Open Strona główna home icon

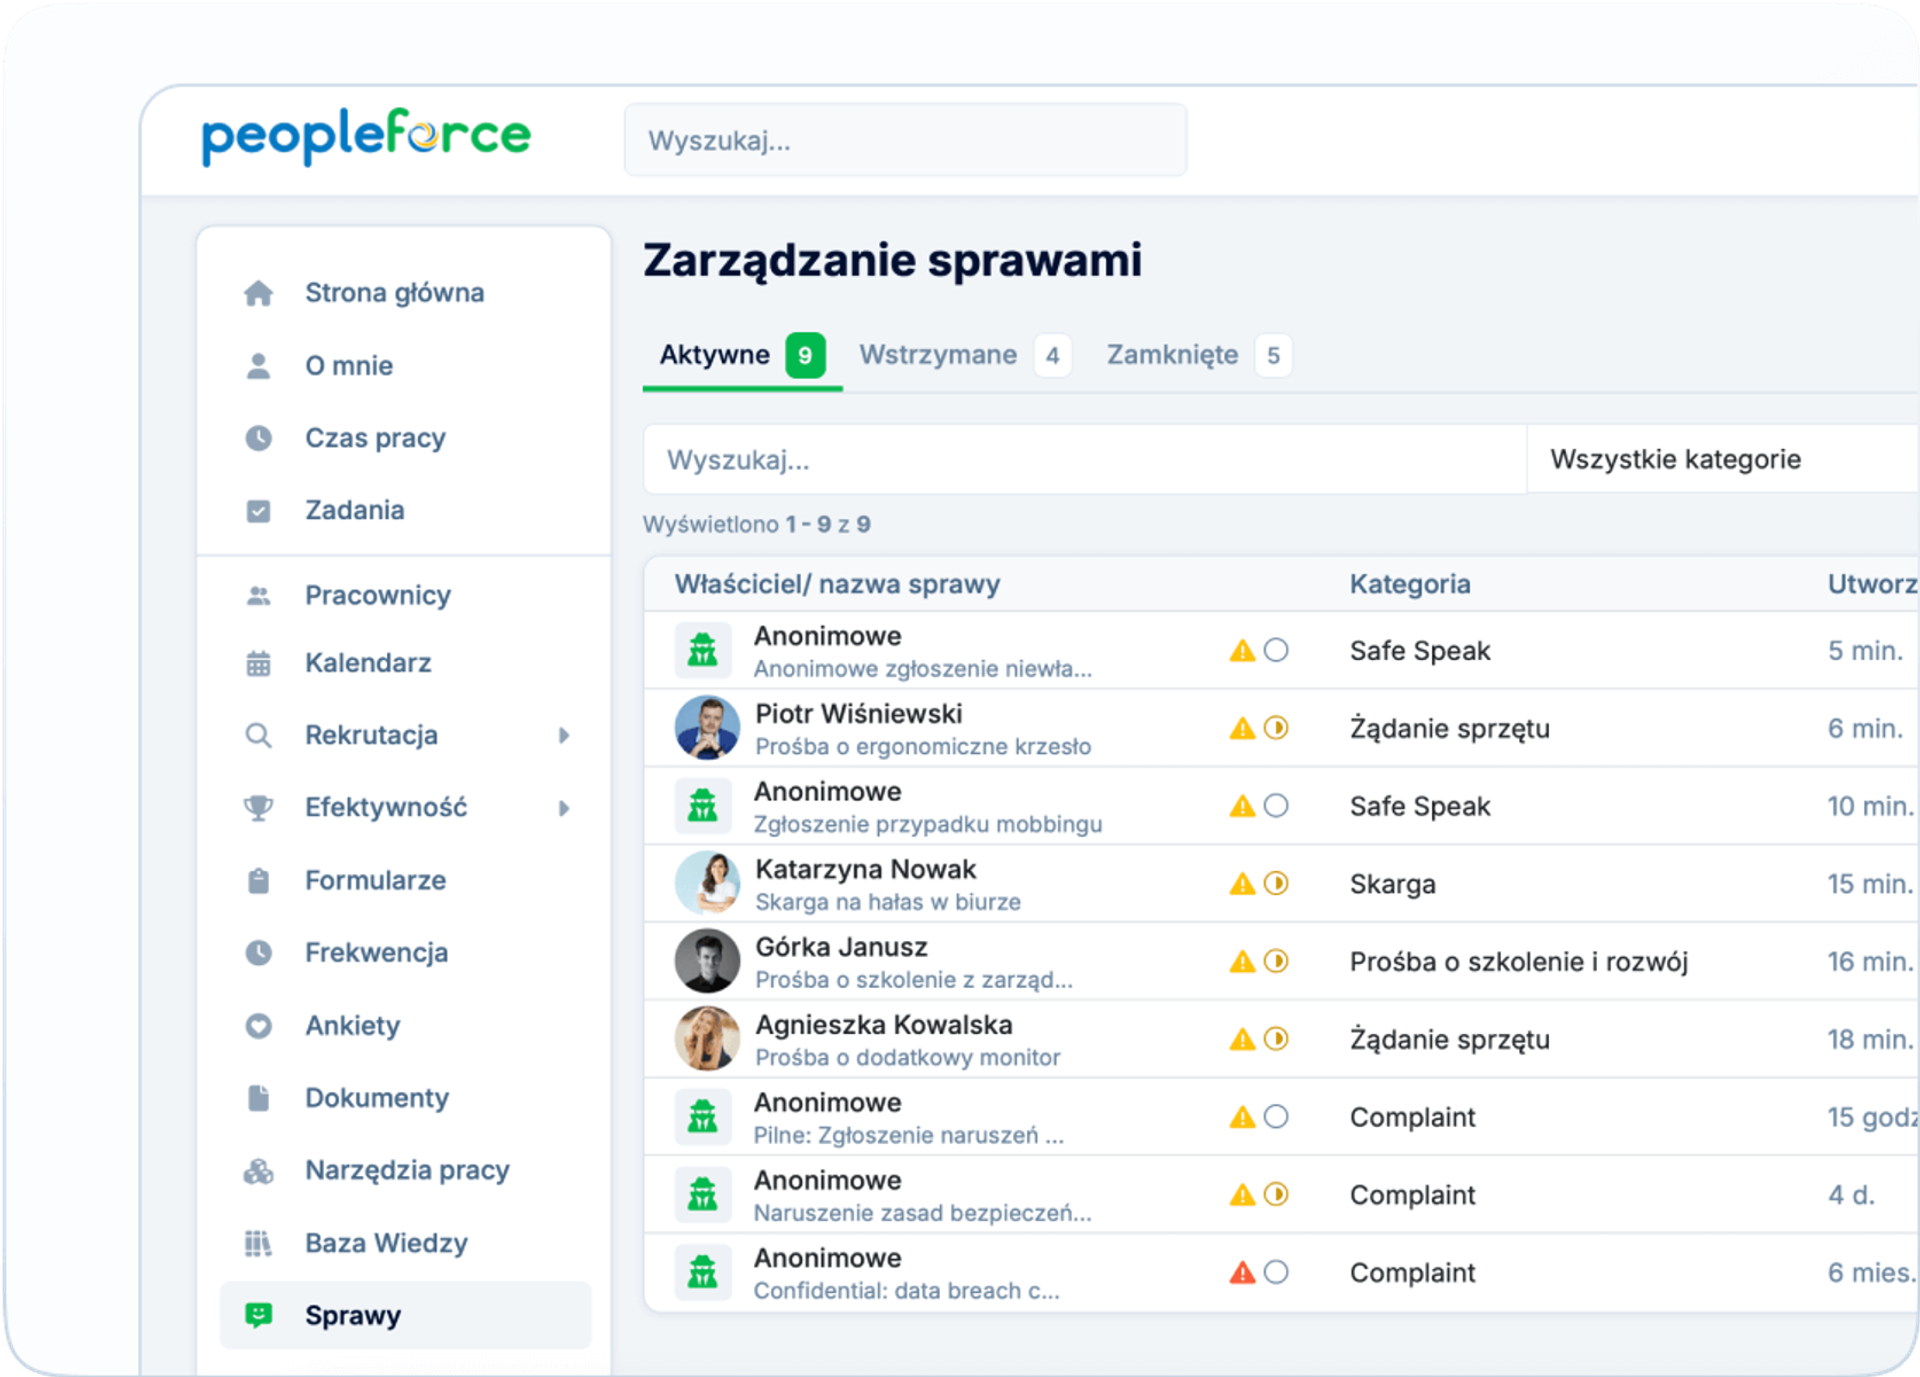click(259, 293)
